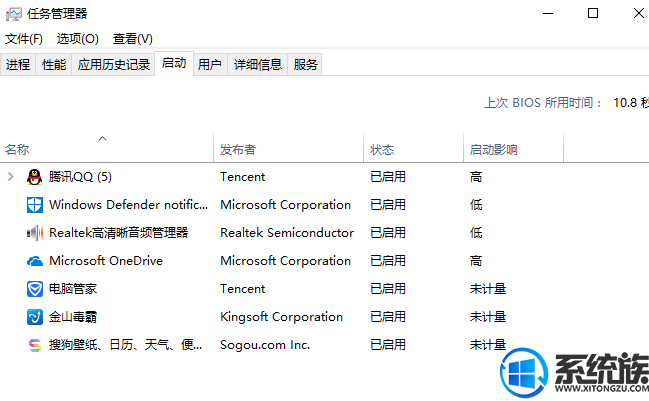Click the Sogou colorful S icon
This screenshot has height=401, width=649.
[x=34, y=345]
